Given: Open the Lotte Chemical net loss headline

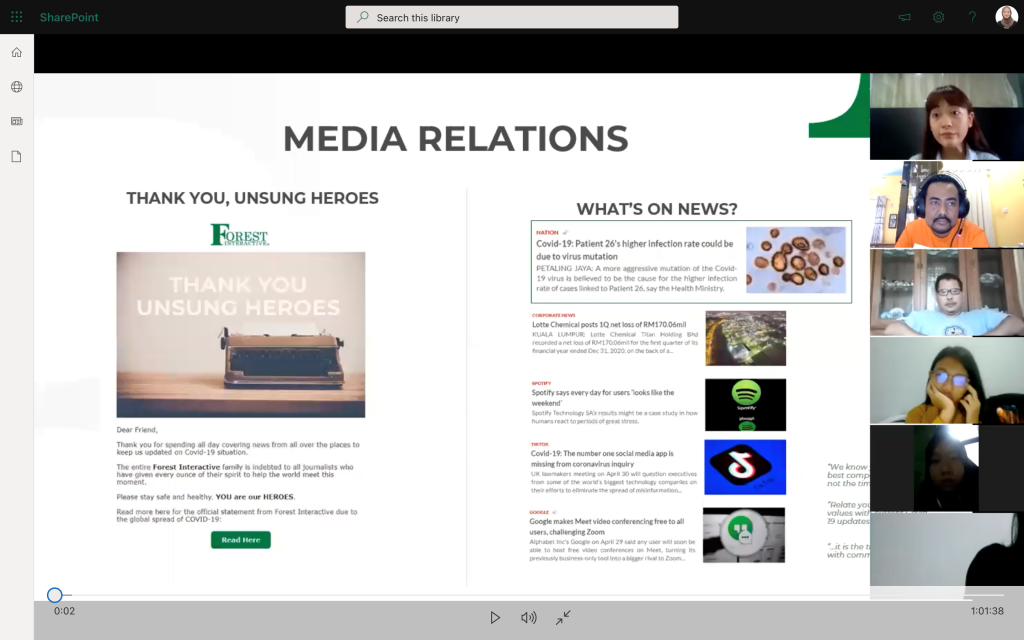Looking at the screenshot, I should pos(609,325).
